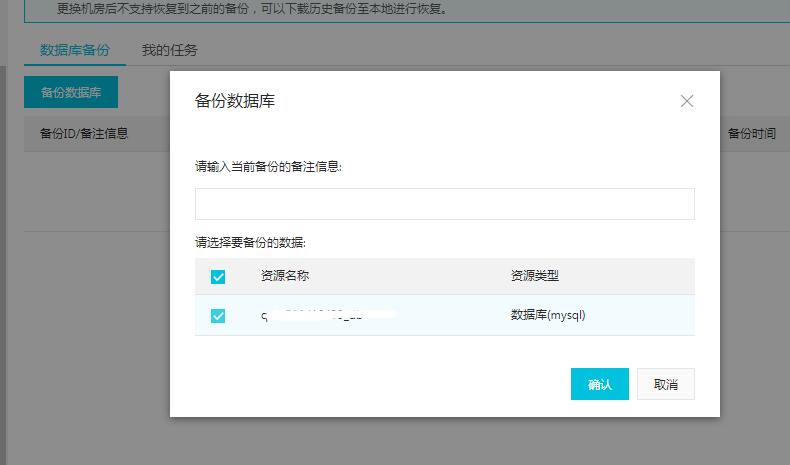This screenshot has width=790, height=465.
Task: Open the 我的任务 tab
Action: 169,50
